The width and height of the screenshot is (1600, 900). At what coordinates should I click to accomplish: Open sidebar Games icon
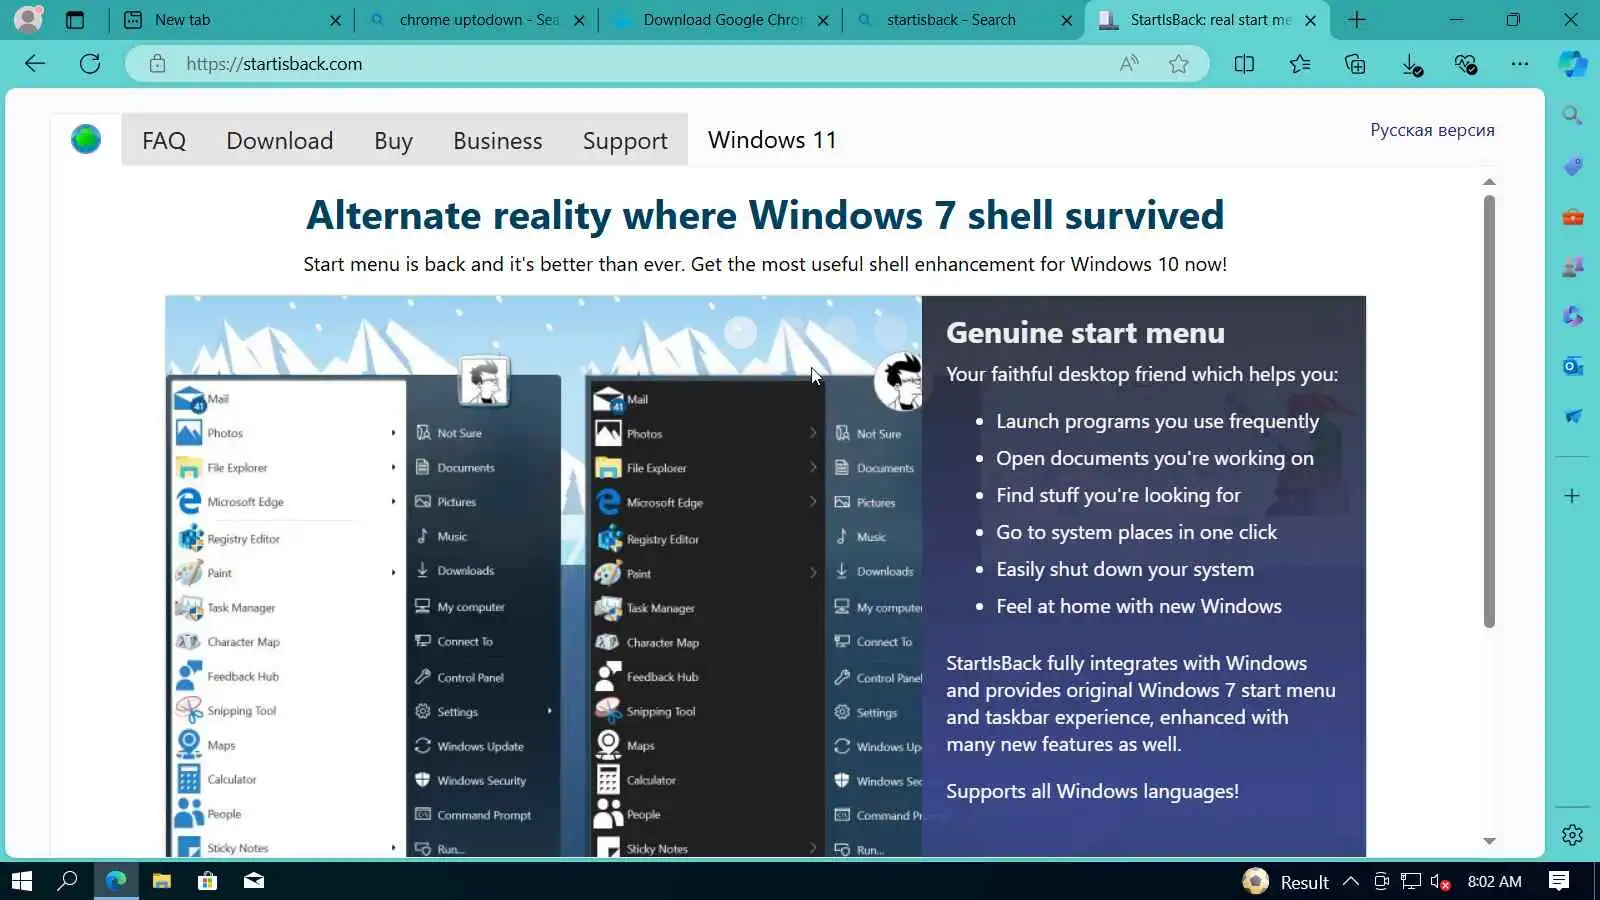pos(1572,266)
